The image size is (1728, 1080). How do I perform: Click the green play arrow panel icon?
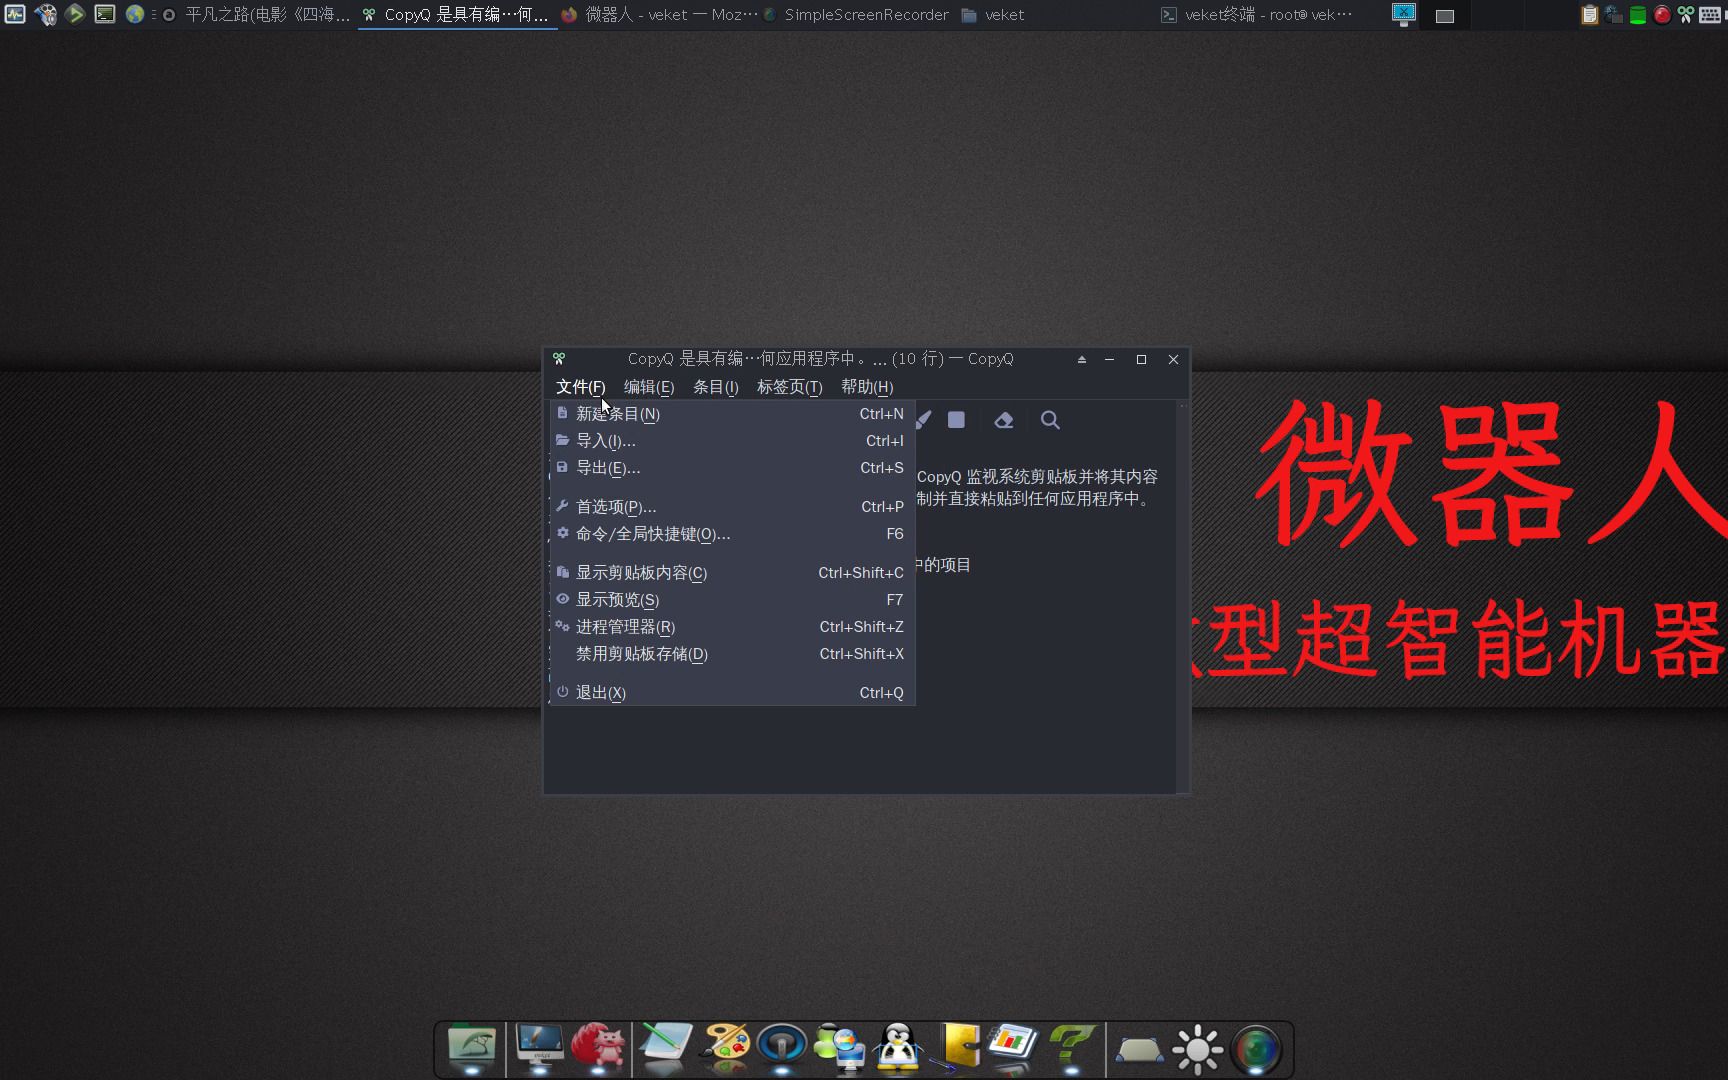pyautogui.click(x=75, y=14)
